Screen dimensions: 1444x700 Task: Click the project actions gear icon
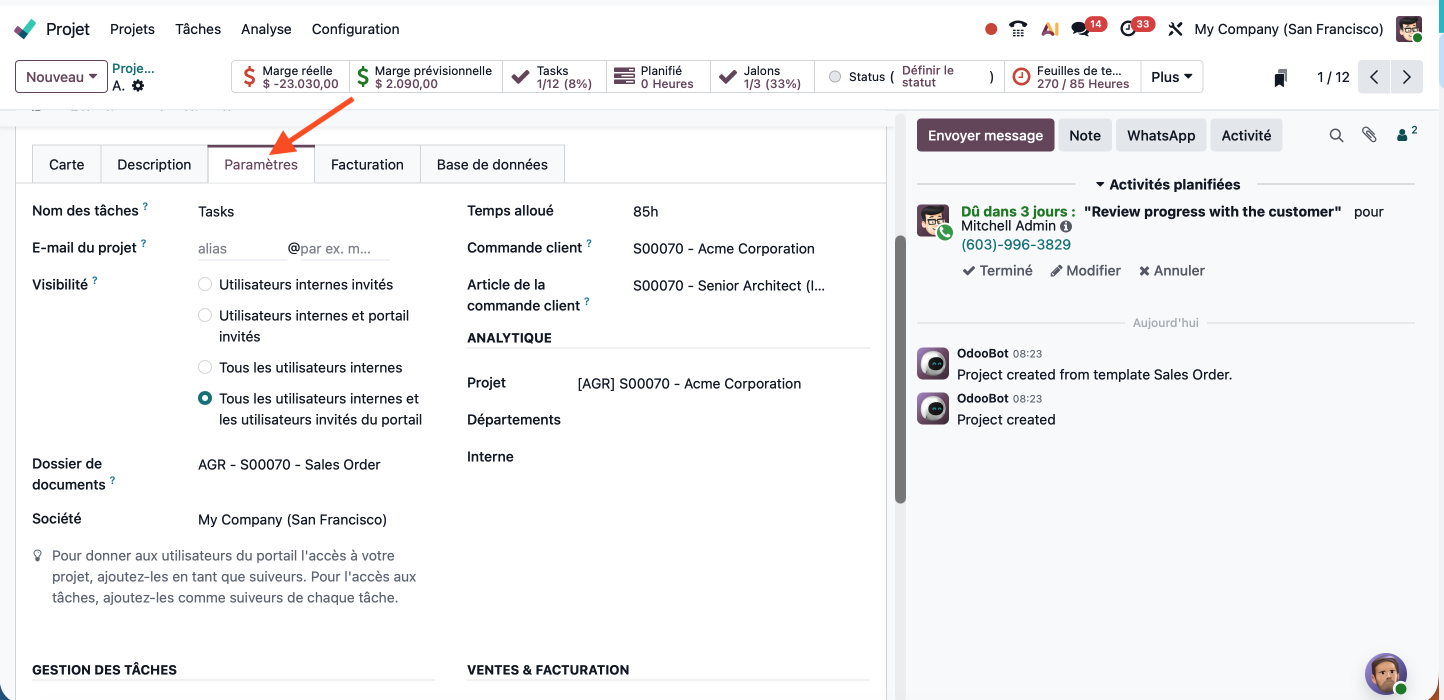click(138, 86)
